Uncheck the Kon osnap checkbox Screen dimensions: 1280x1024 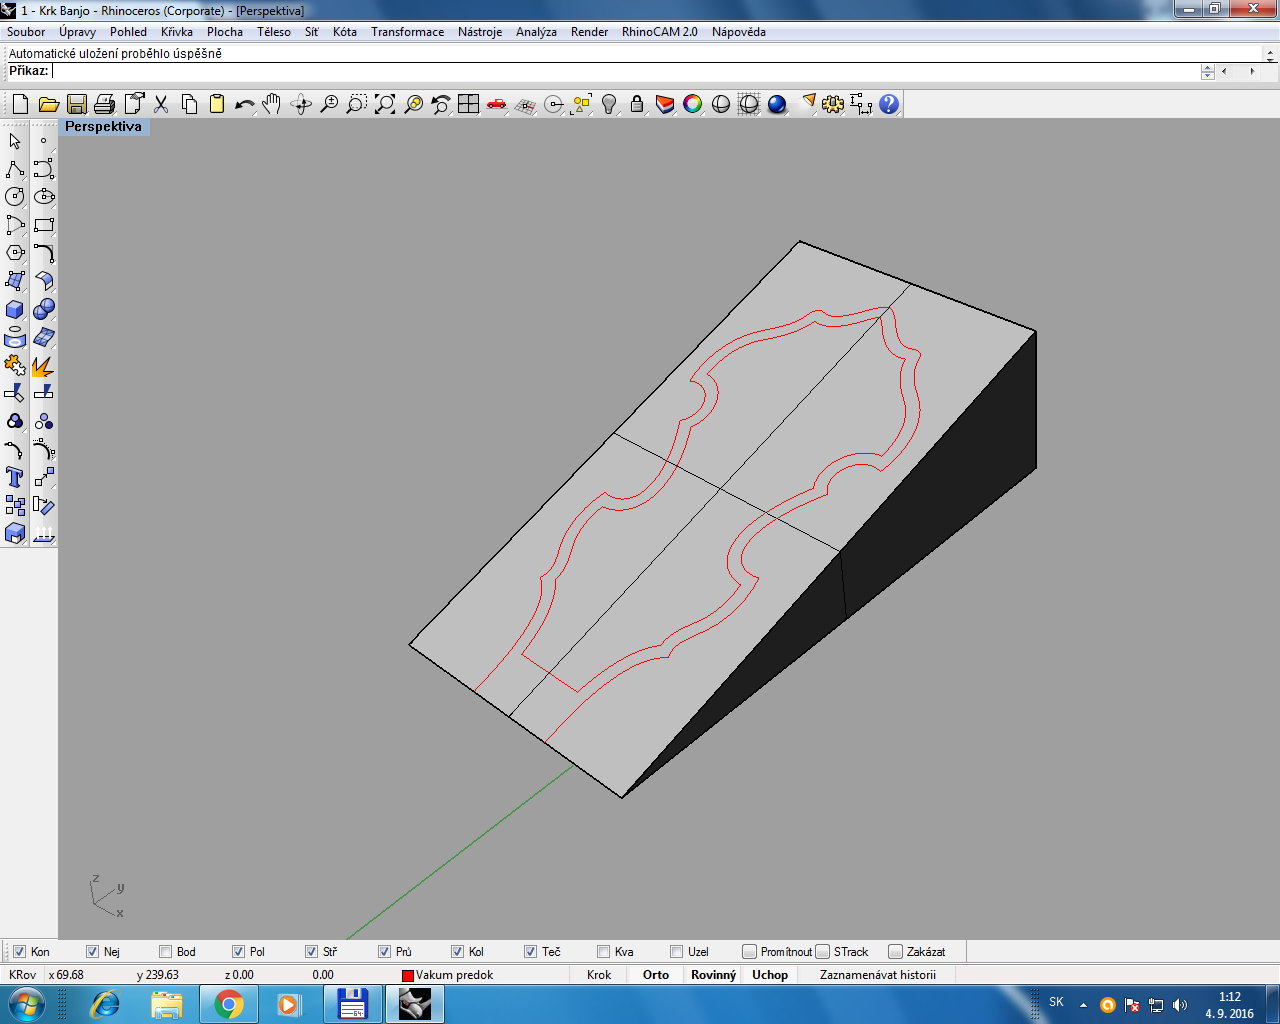[20, 952]
